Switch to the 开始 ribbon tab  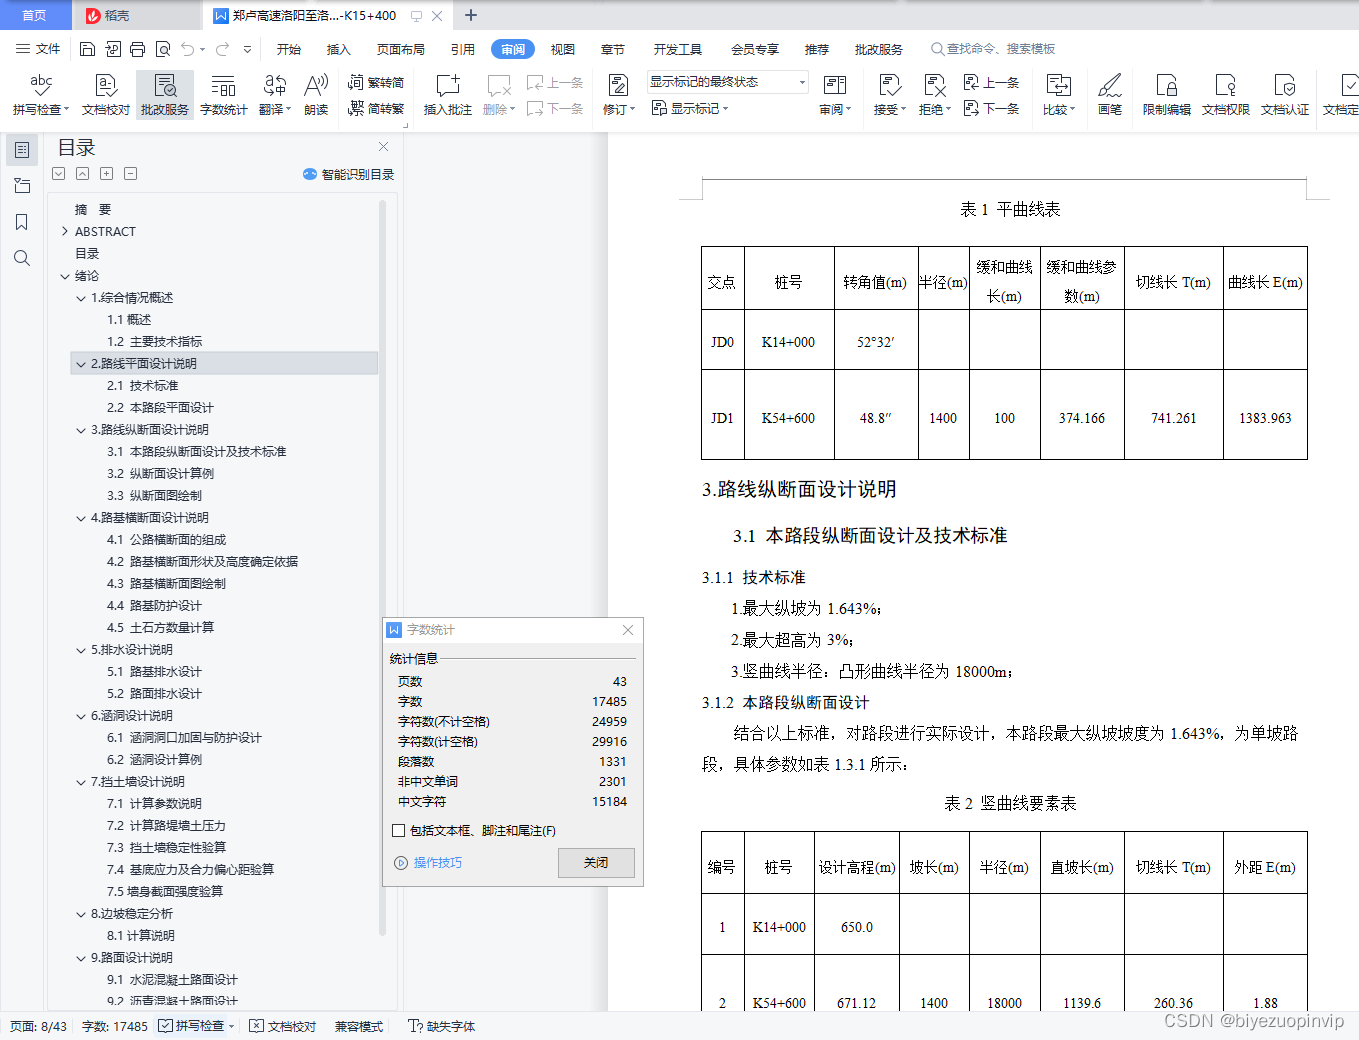[x=289, y=49]
